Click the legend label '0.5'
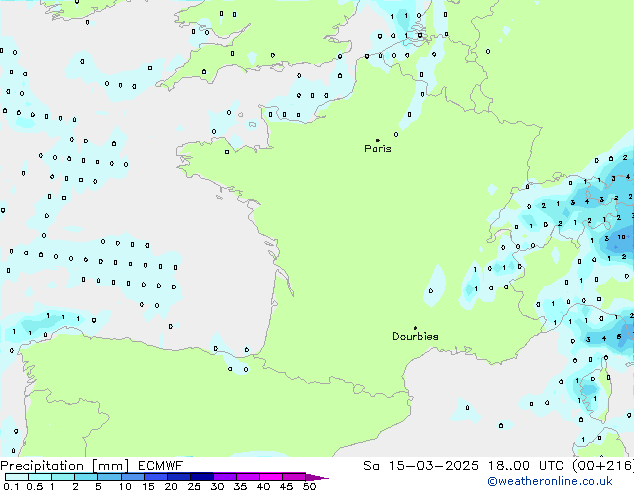 (x=35, y=486)
